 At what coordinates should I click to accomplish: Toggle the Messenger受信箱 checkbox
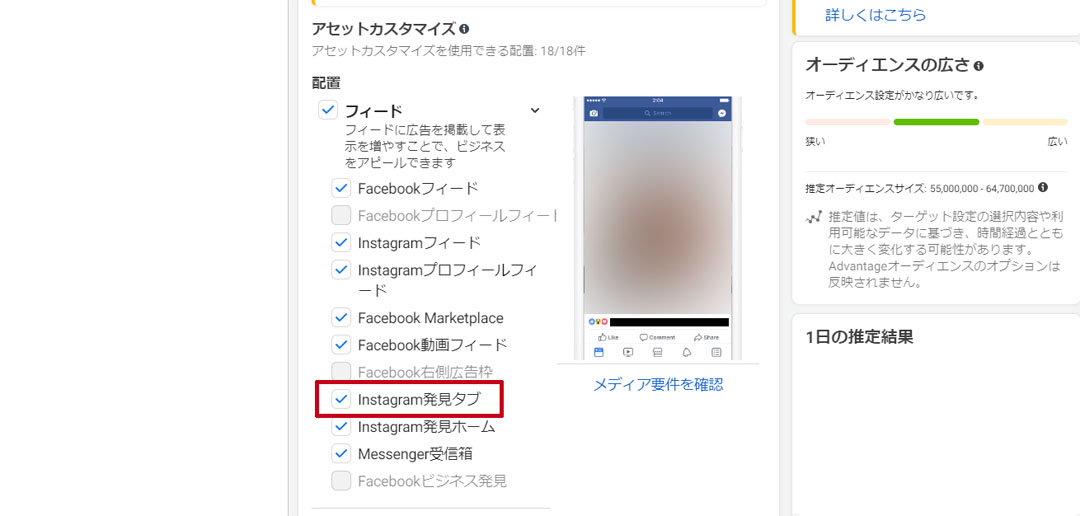(x=341, y=453)
